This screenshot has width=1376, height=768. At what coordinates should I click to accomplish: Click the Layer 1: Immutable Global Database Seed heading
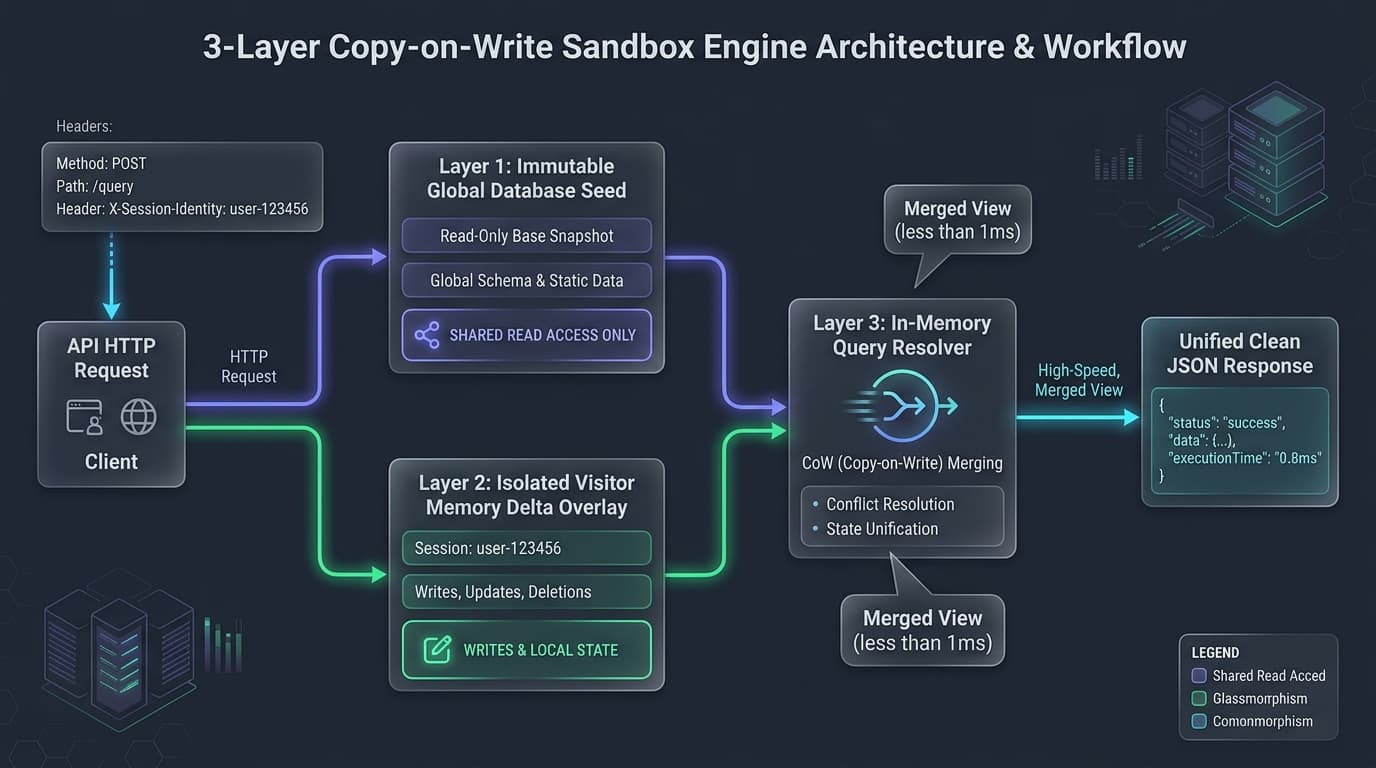526,178
